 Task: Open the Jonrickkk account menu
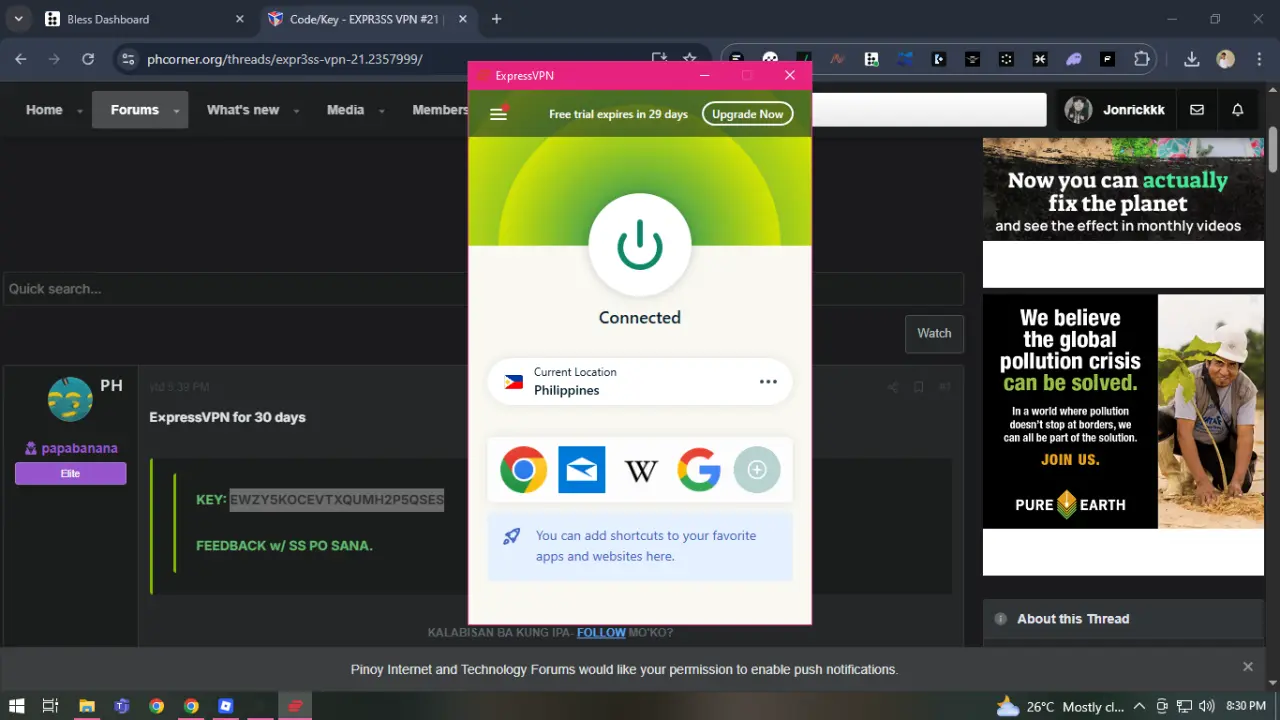coord(1114,110)
